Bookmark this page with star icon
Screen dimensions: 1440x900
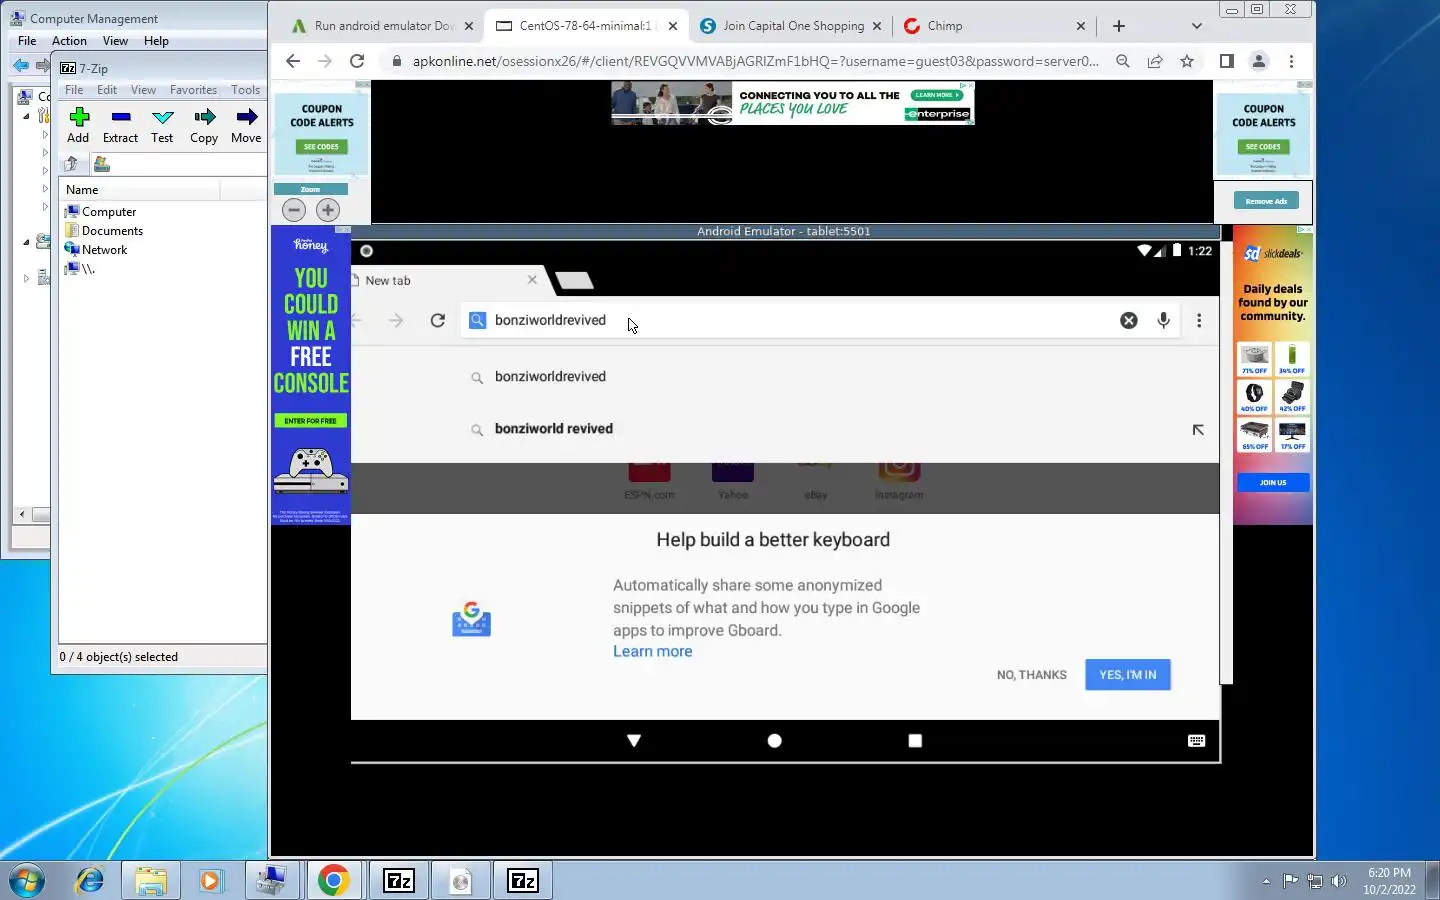[x=1187, y=61]
